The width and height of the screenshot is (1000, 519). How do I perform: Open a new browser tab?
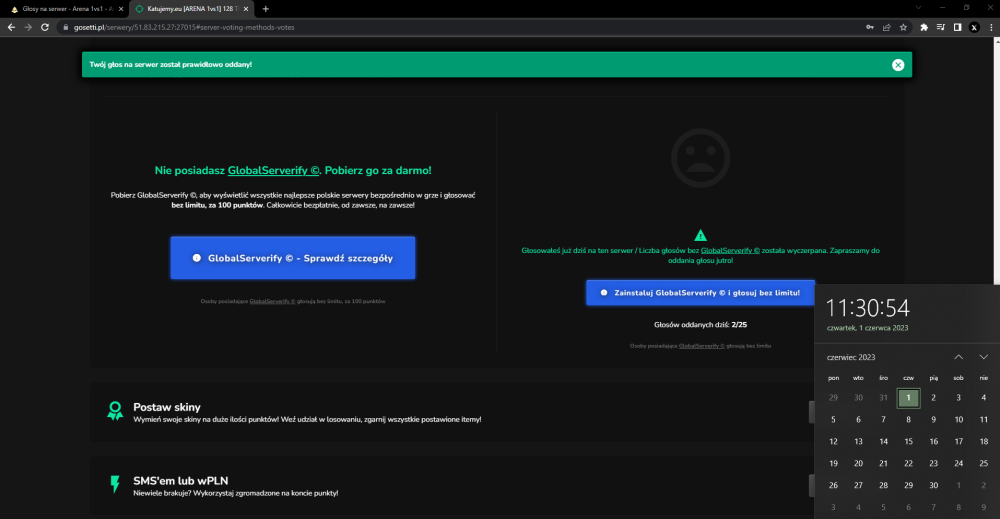(x=266, y=9)
